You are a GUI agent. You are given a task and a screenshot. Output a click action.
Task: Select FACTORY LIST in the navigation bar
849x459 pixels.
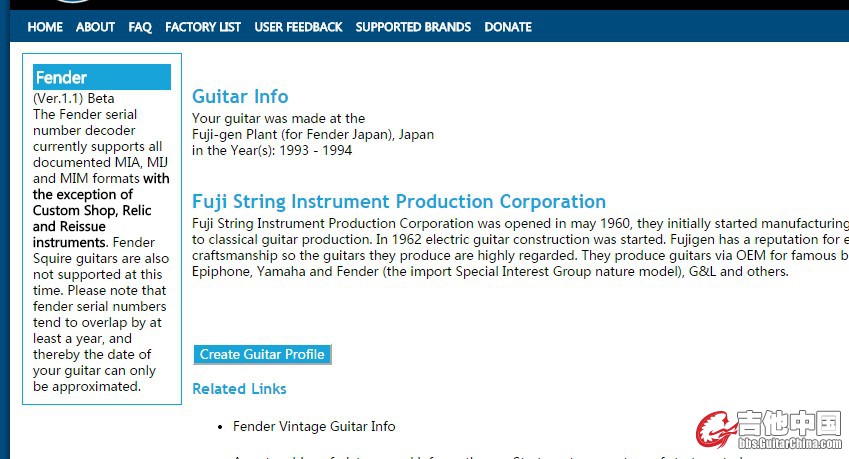click(x=203, y=27)
